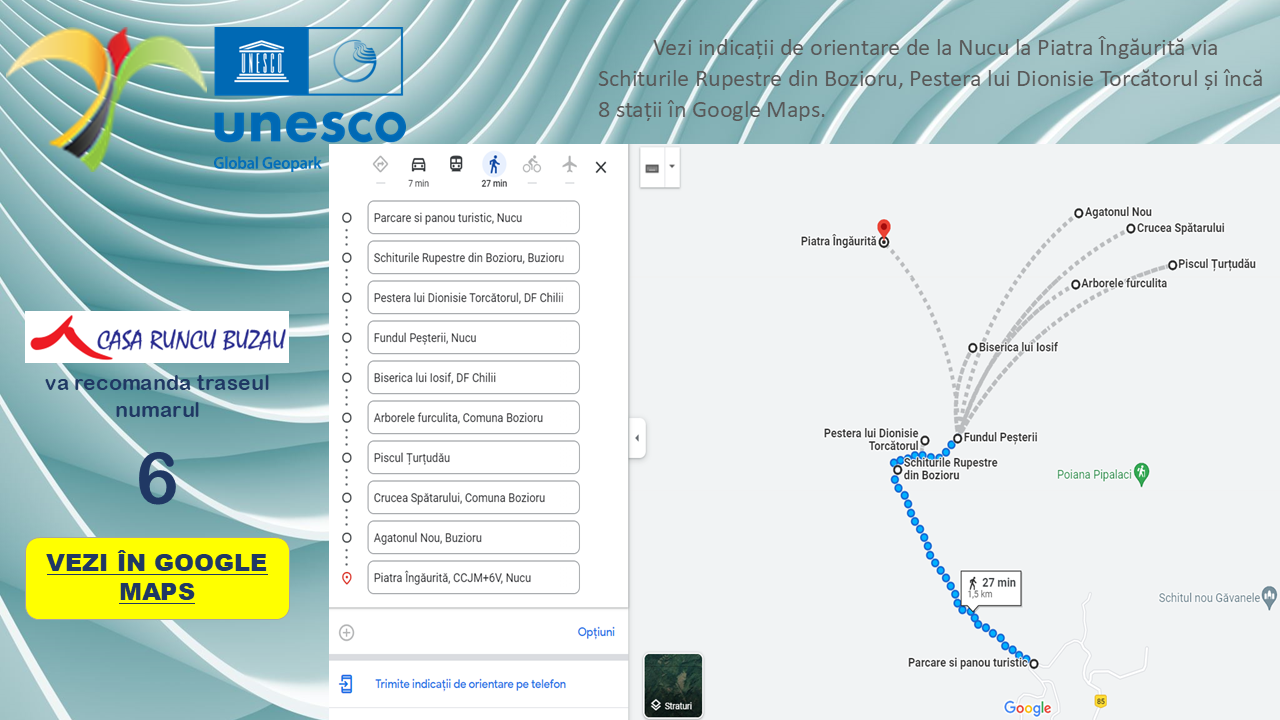Viewport: 1280px width, 720px height.
Task: Click the 27 min walking route label
Action: pos(991,588)
